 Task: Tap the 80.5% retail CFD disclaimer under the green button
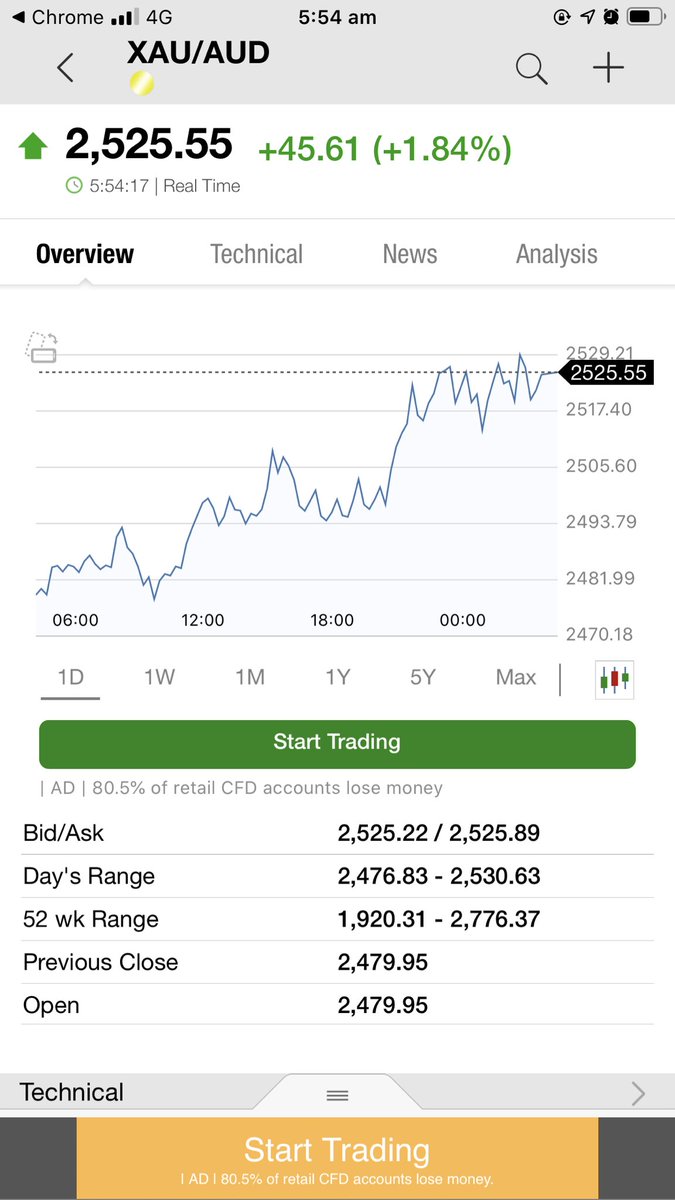(x=241, y=788)
